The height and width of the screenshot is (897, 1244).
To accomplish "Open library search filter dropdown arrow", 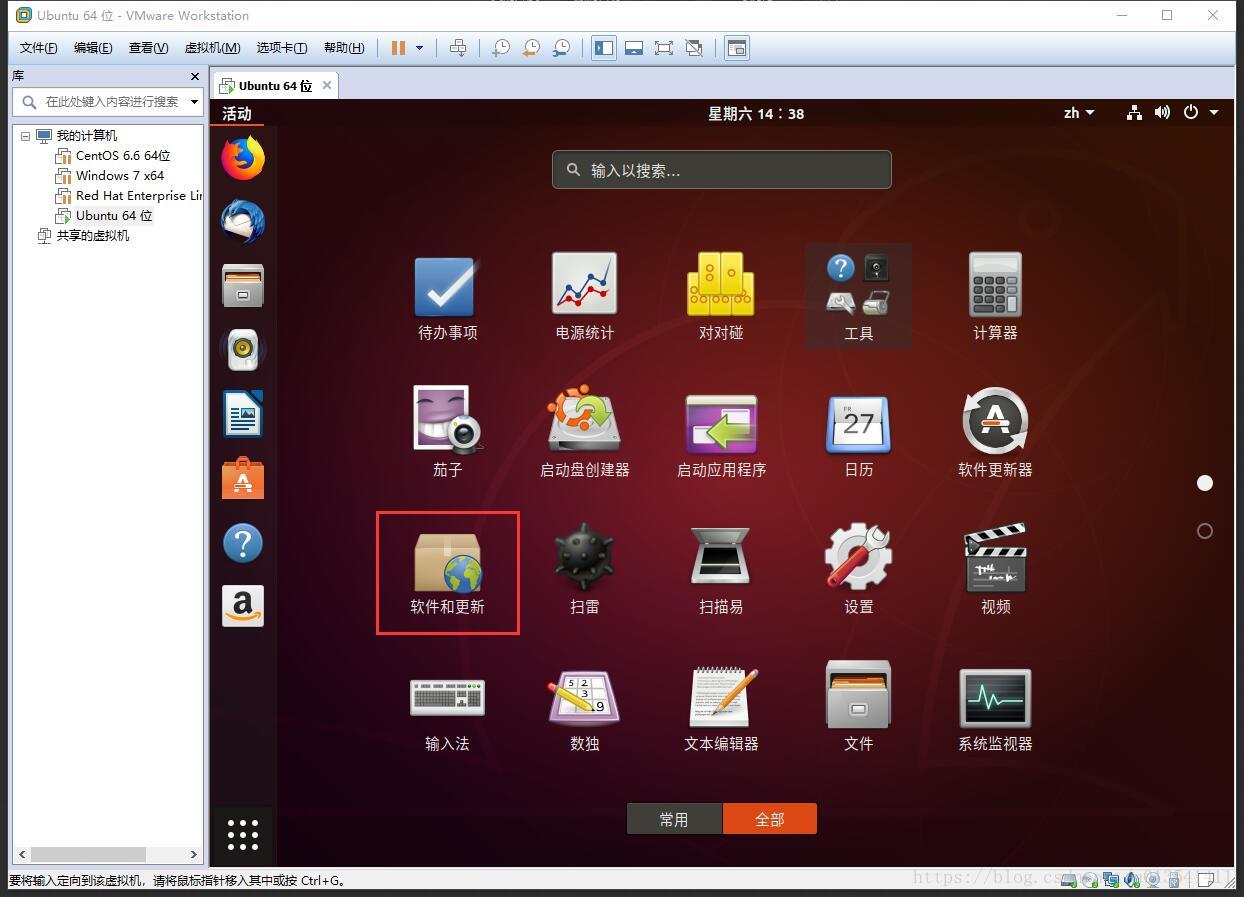I will pyautogui.click(x=194, y=102).
